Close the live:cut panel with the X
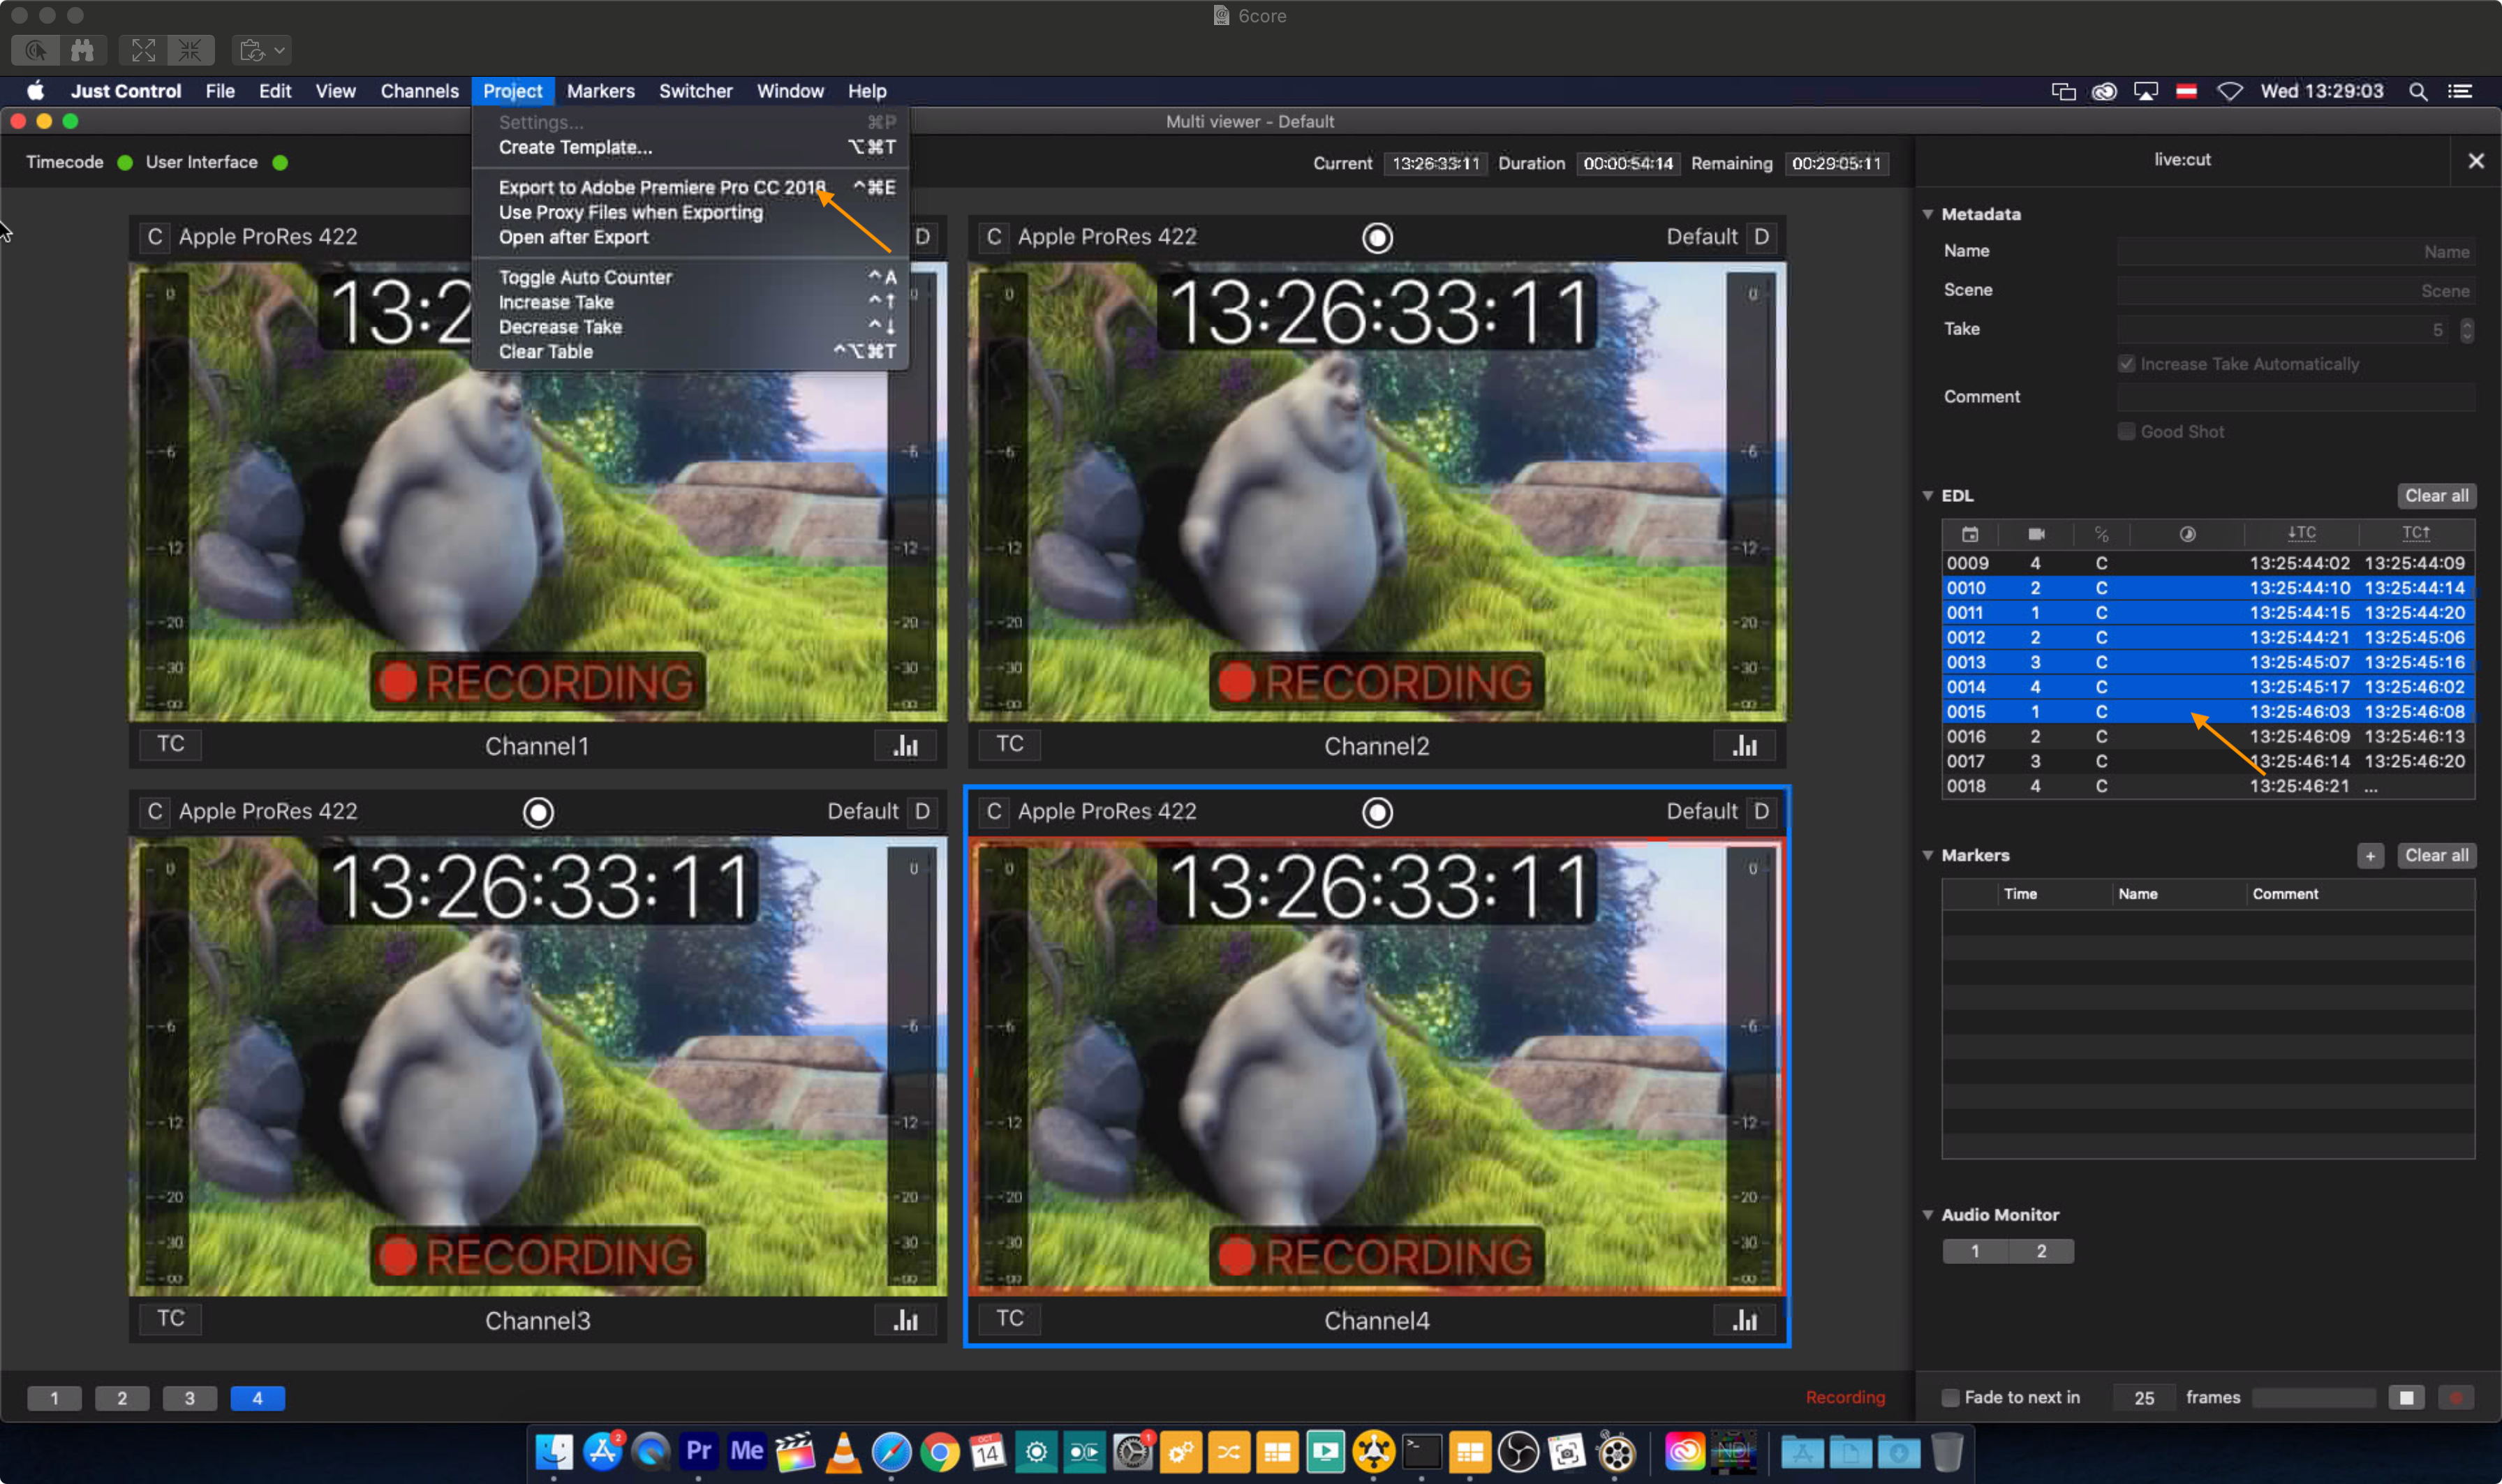The height and width of the screenshot is (1484, 2502). pyautogui.click(x=2476, y=161)
